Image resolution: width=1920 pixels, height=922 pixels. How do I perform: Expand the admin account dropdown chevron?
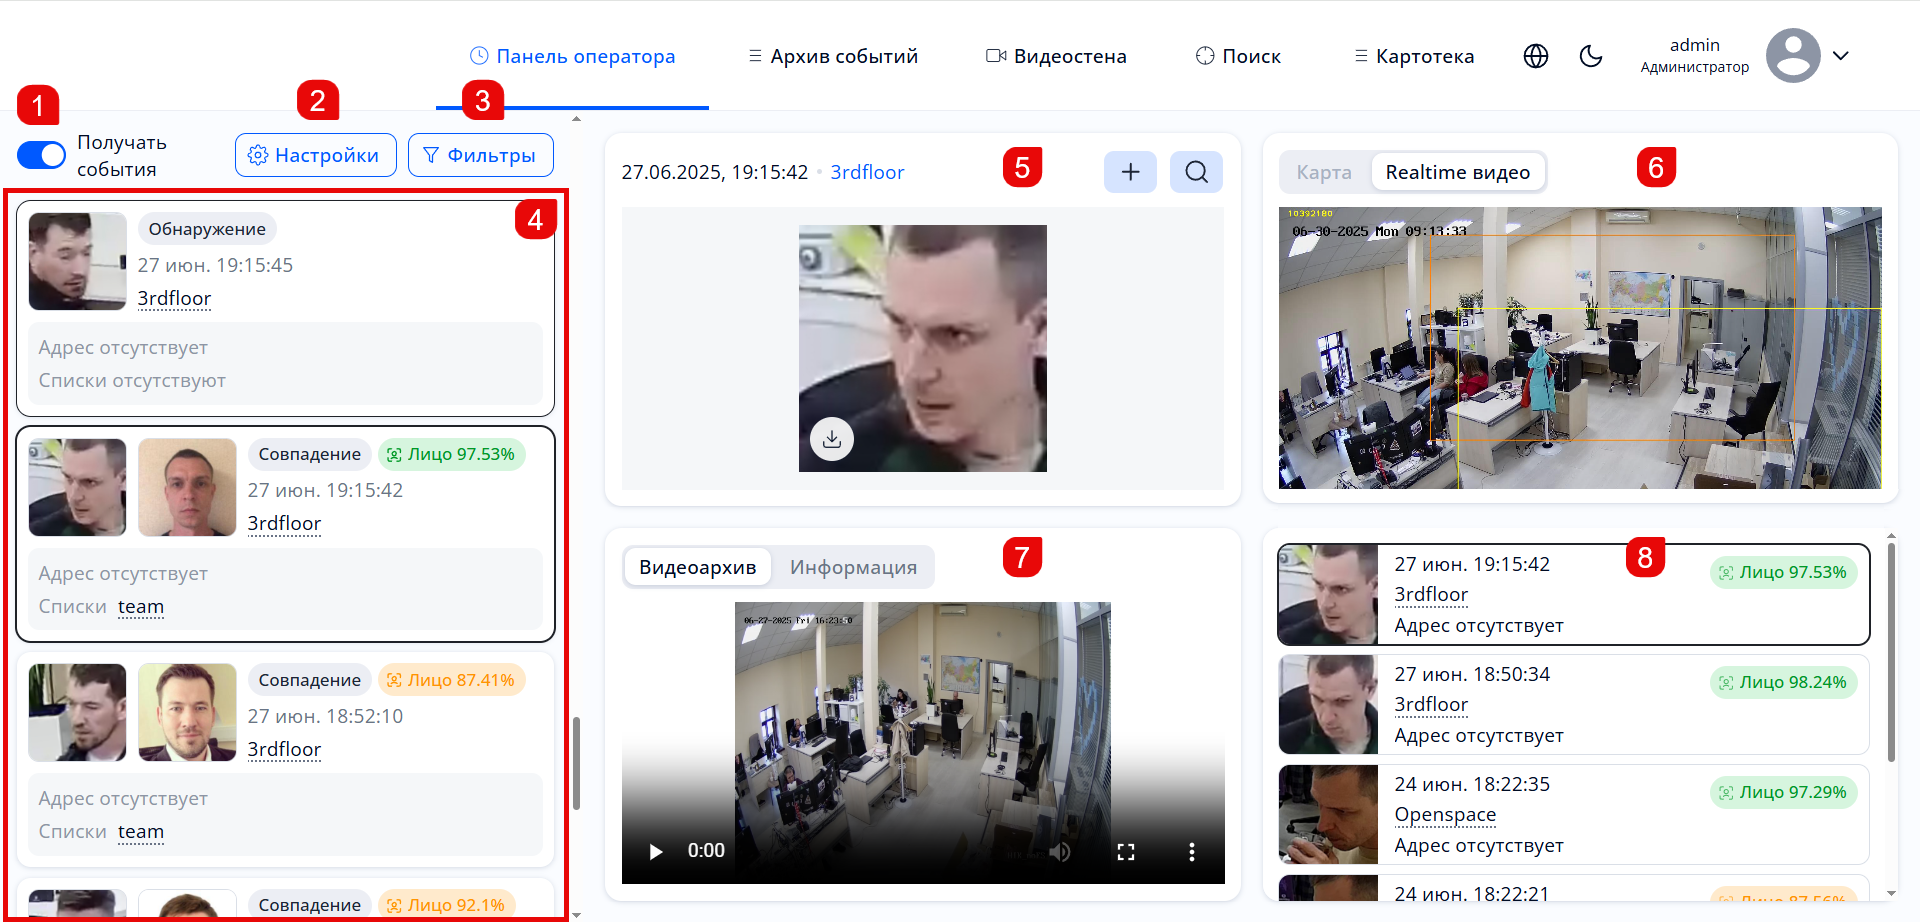(x=1841, y=56)
